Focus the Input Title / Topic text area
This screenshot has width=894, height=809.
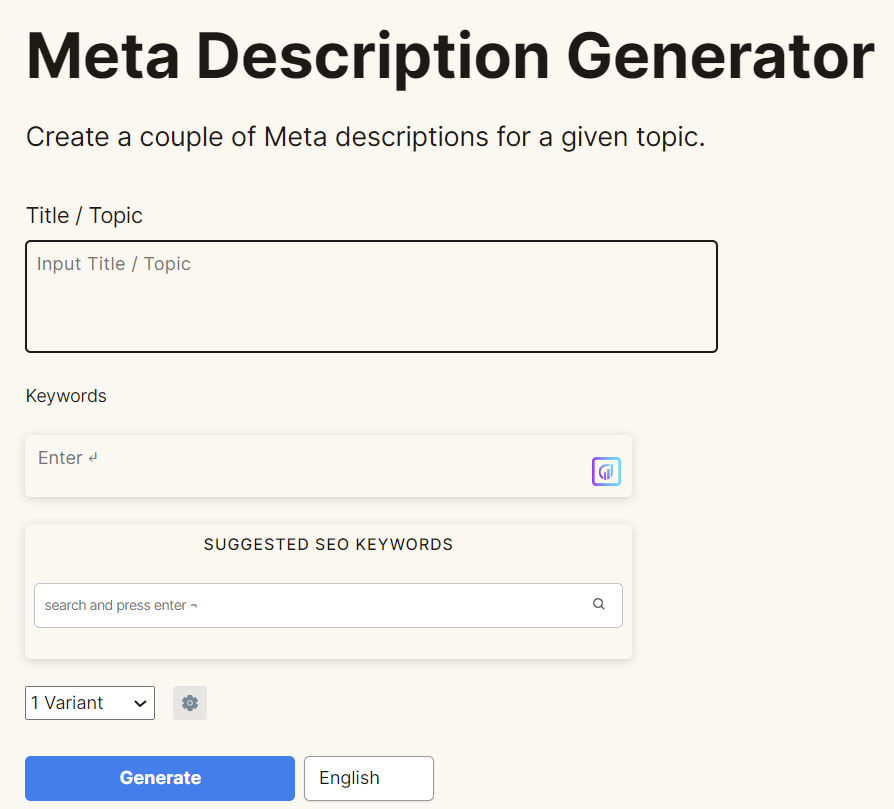pos(371,296)
